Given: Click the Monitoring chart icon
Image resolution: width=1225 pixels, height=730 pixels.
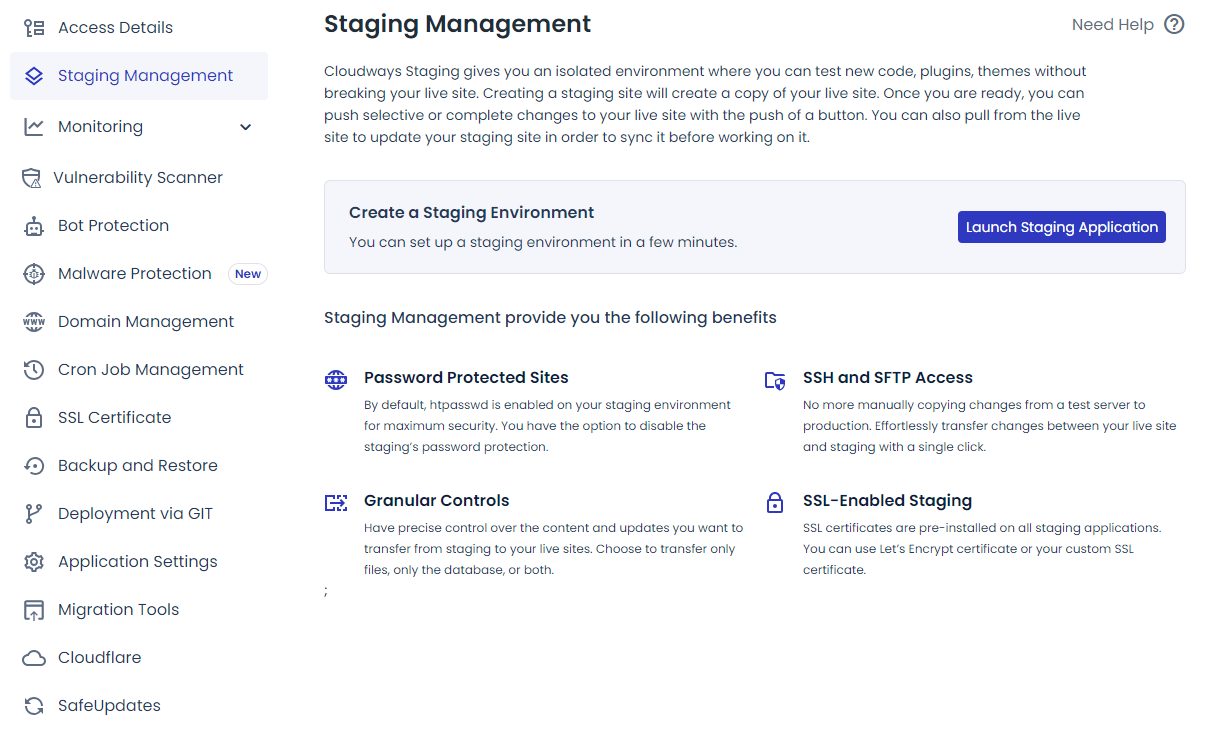Looking at the screenshot, I should click(34, 127).
